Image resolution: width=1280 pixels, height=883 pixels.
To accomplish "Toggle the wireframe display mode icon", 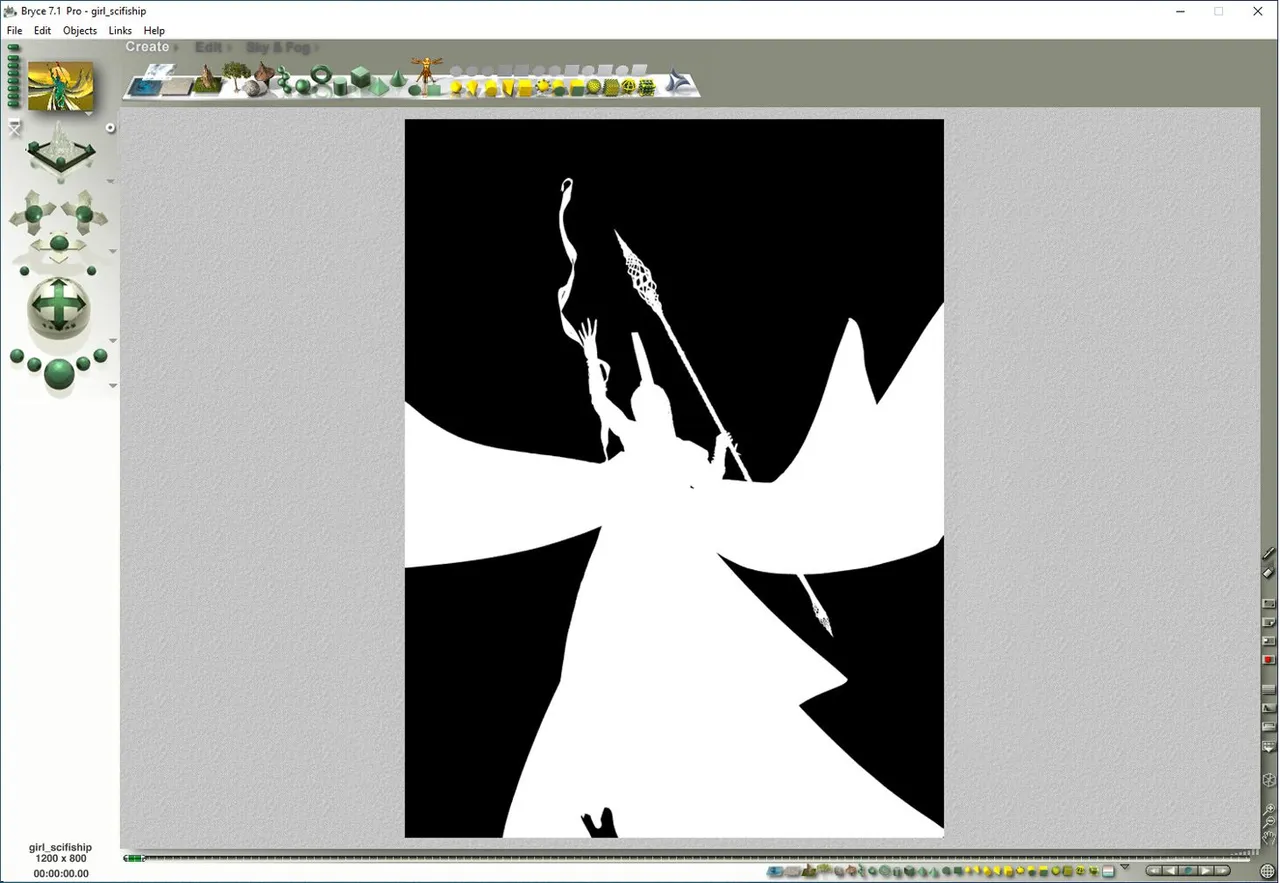I will (1269, 780).
